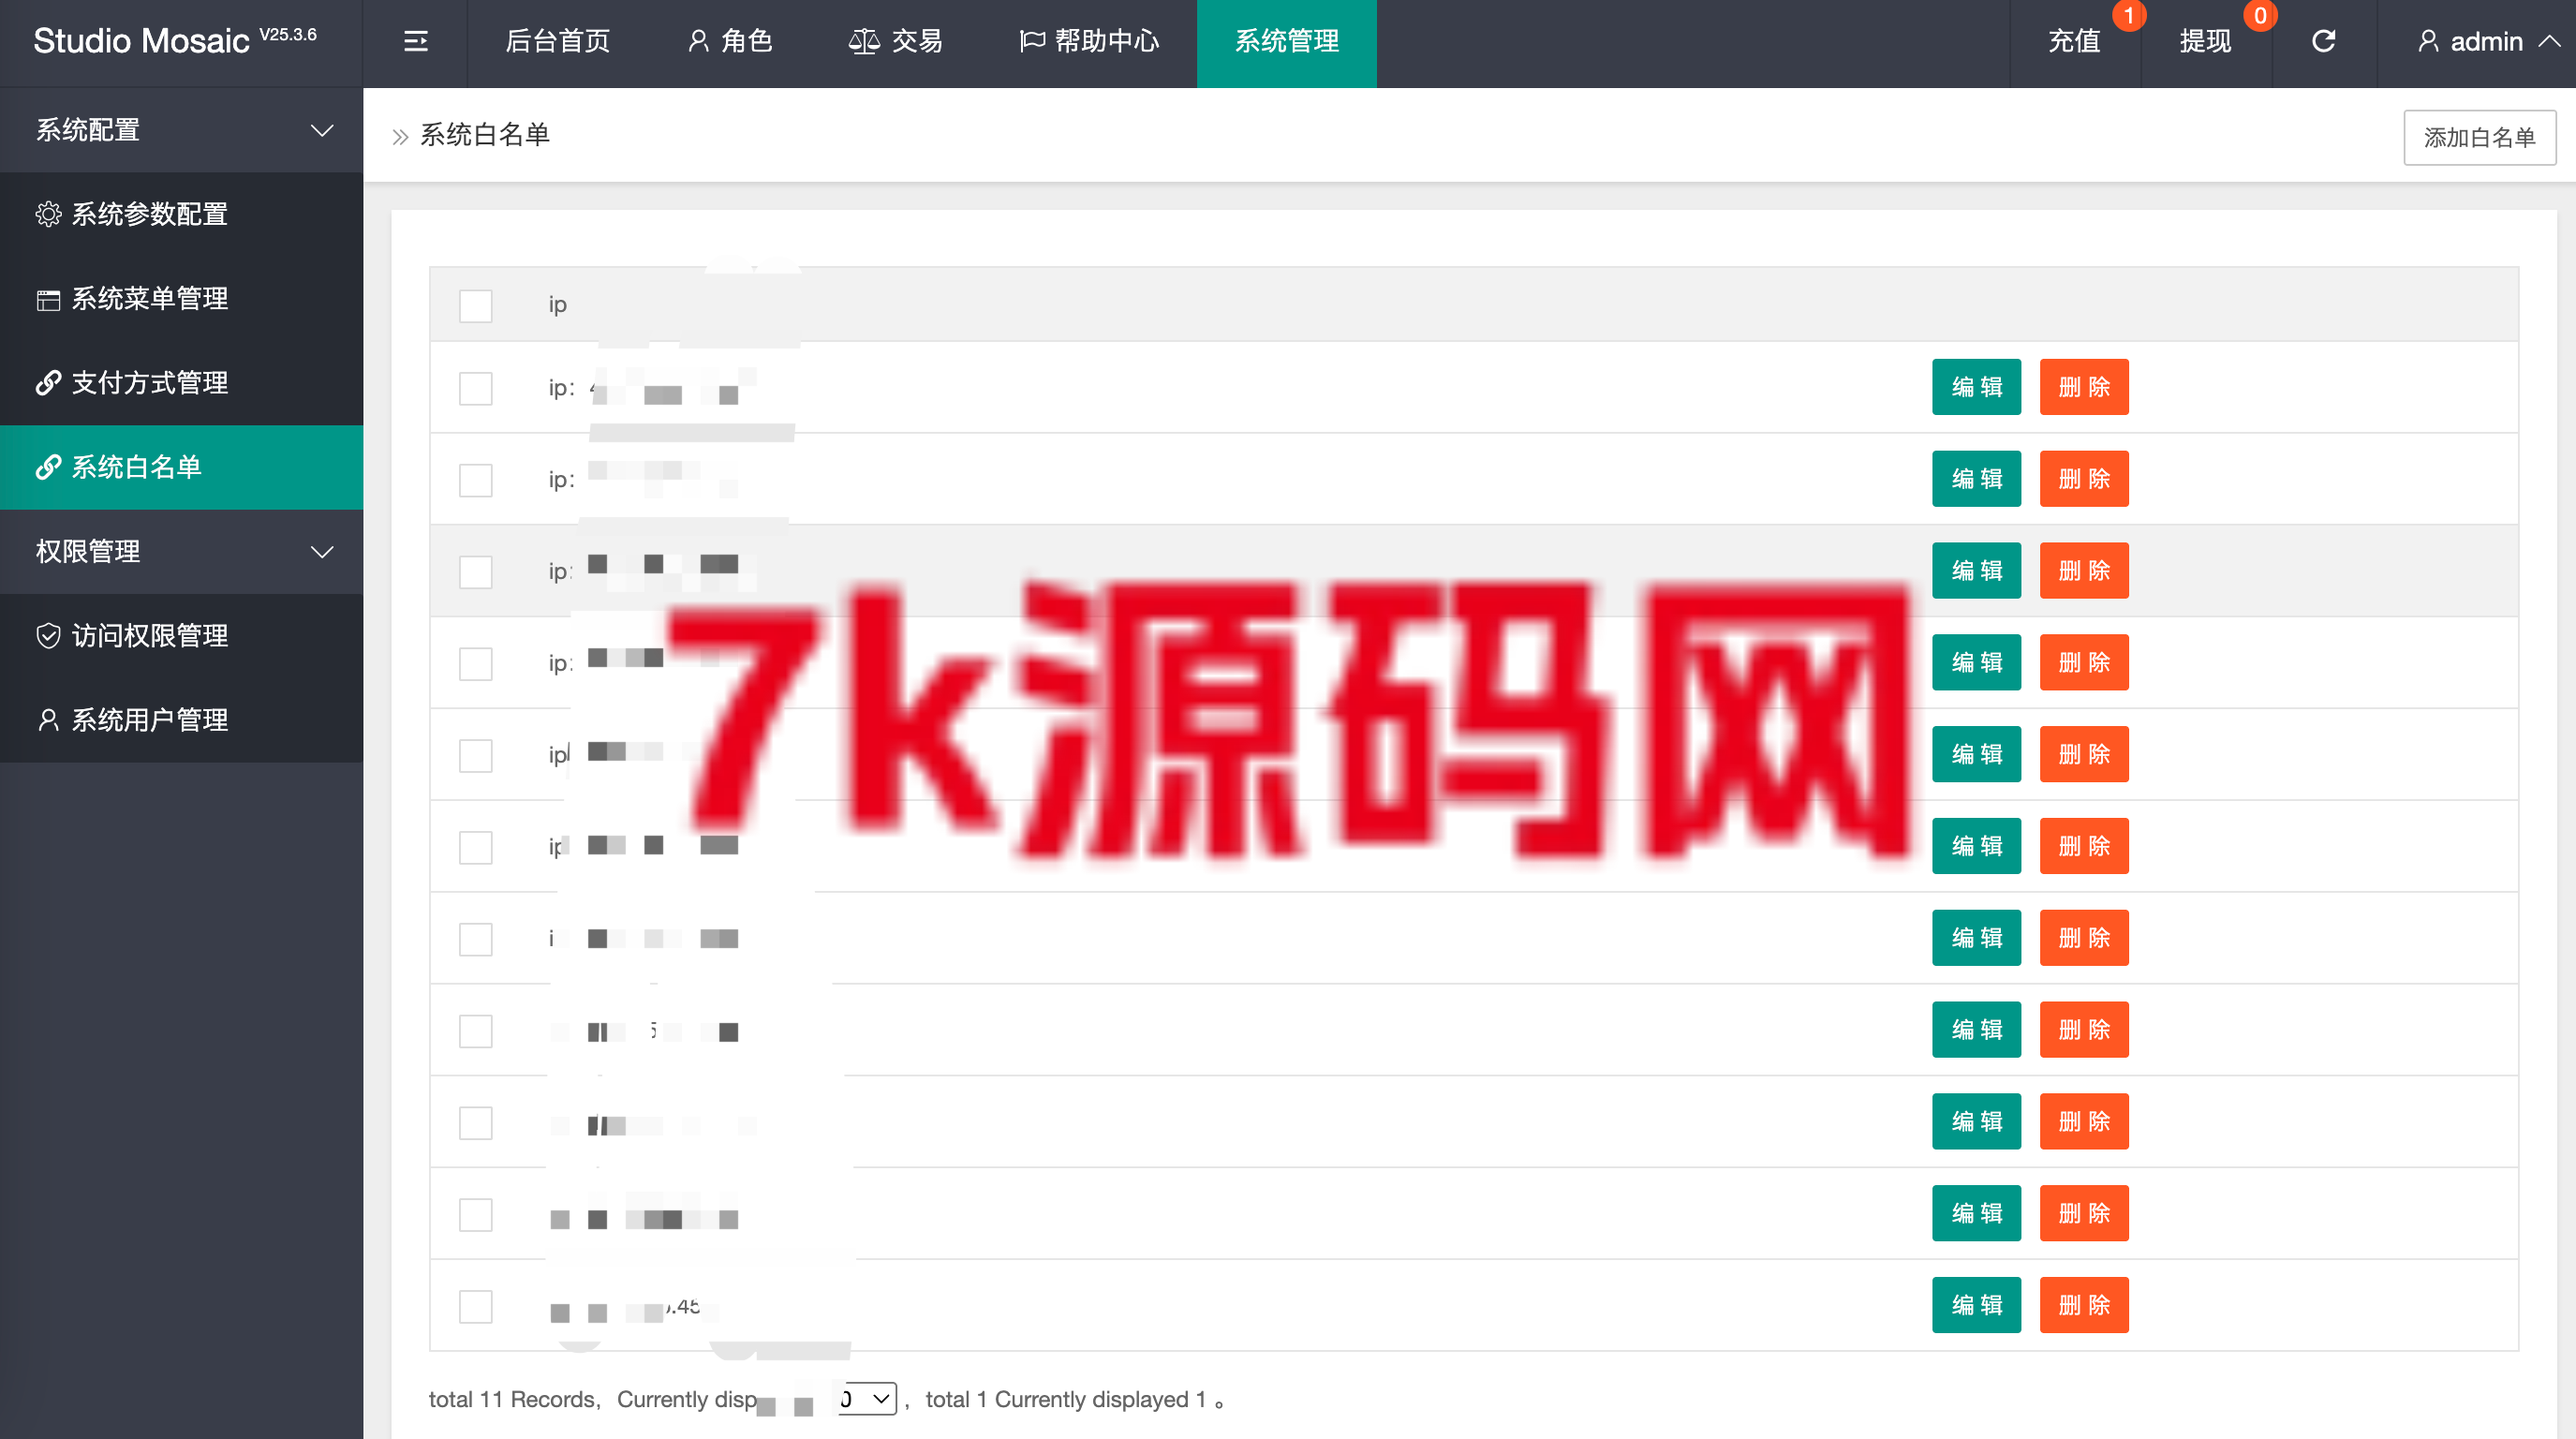2576x1439 pixels.
Task: Click 编辑 on the last ip row
Action: pos(1975,1305)
